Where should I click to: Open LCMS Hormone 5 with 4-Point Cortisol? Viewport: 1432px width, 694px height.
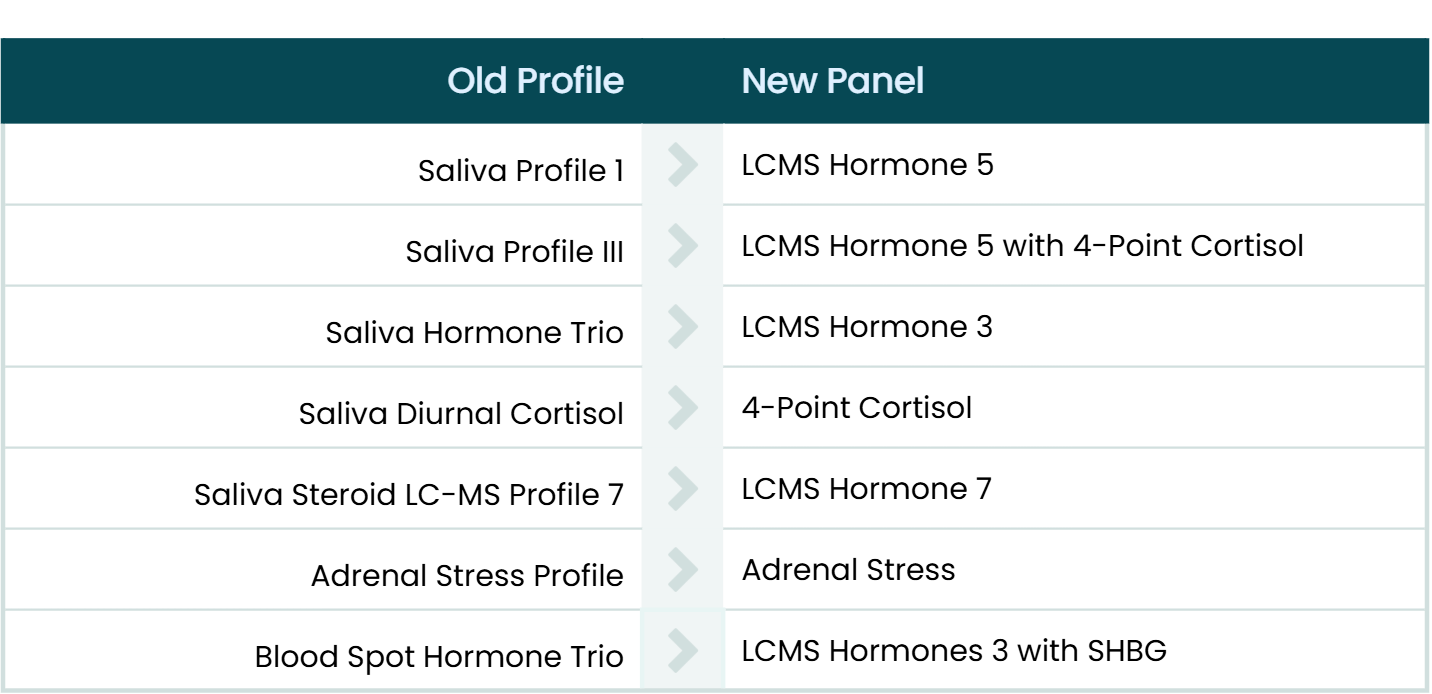[1022, 246]
